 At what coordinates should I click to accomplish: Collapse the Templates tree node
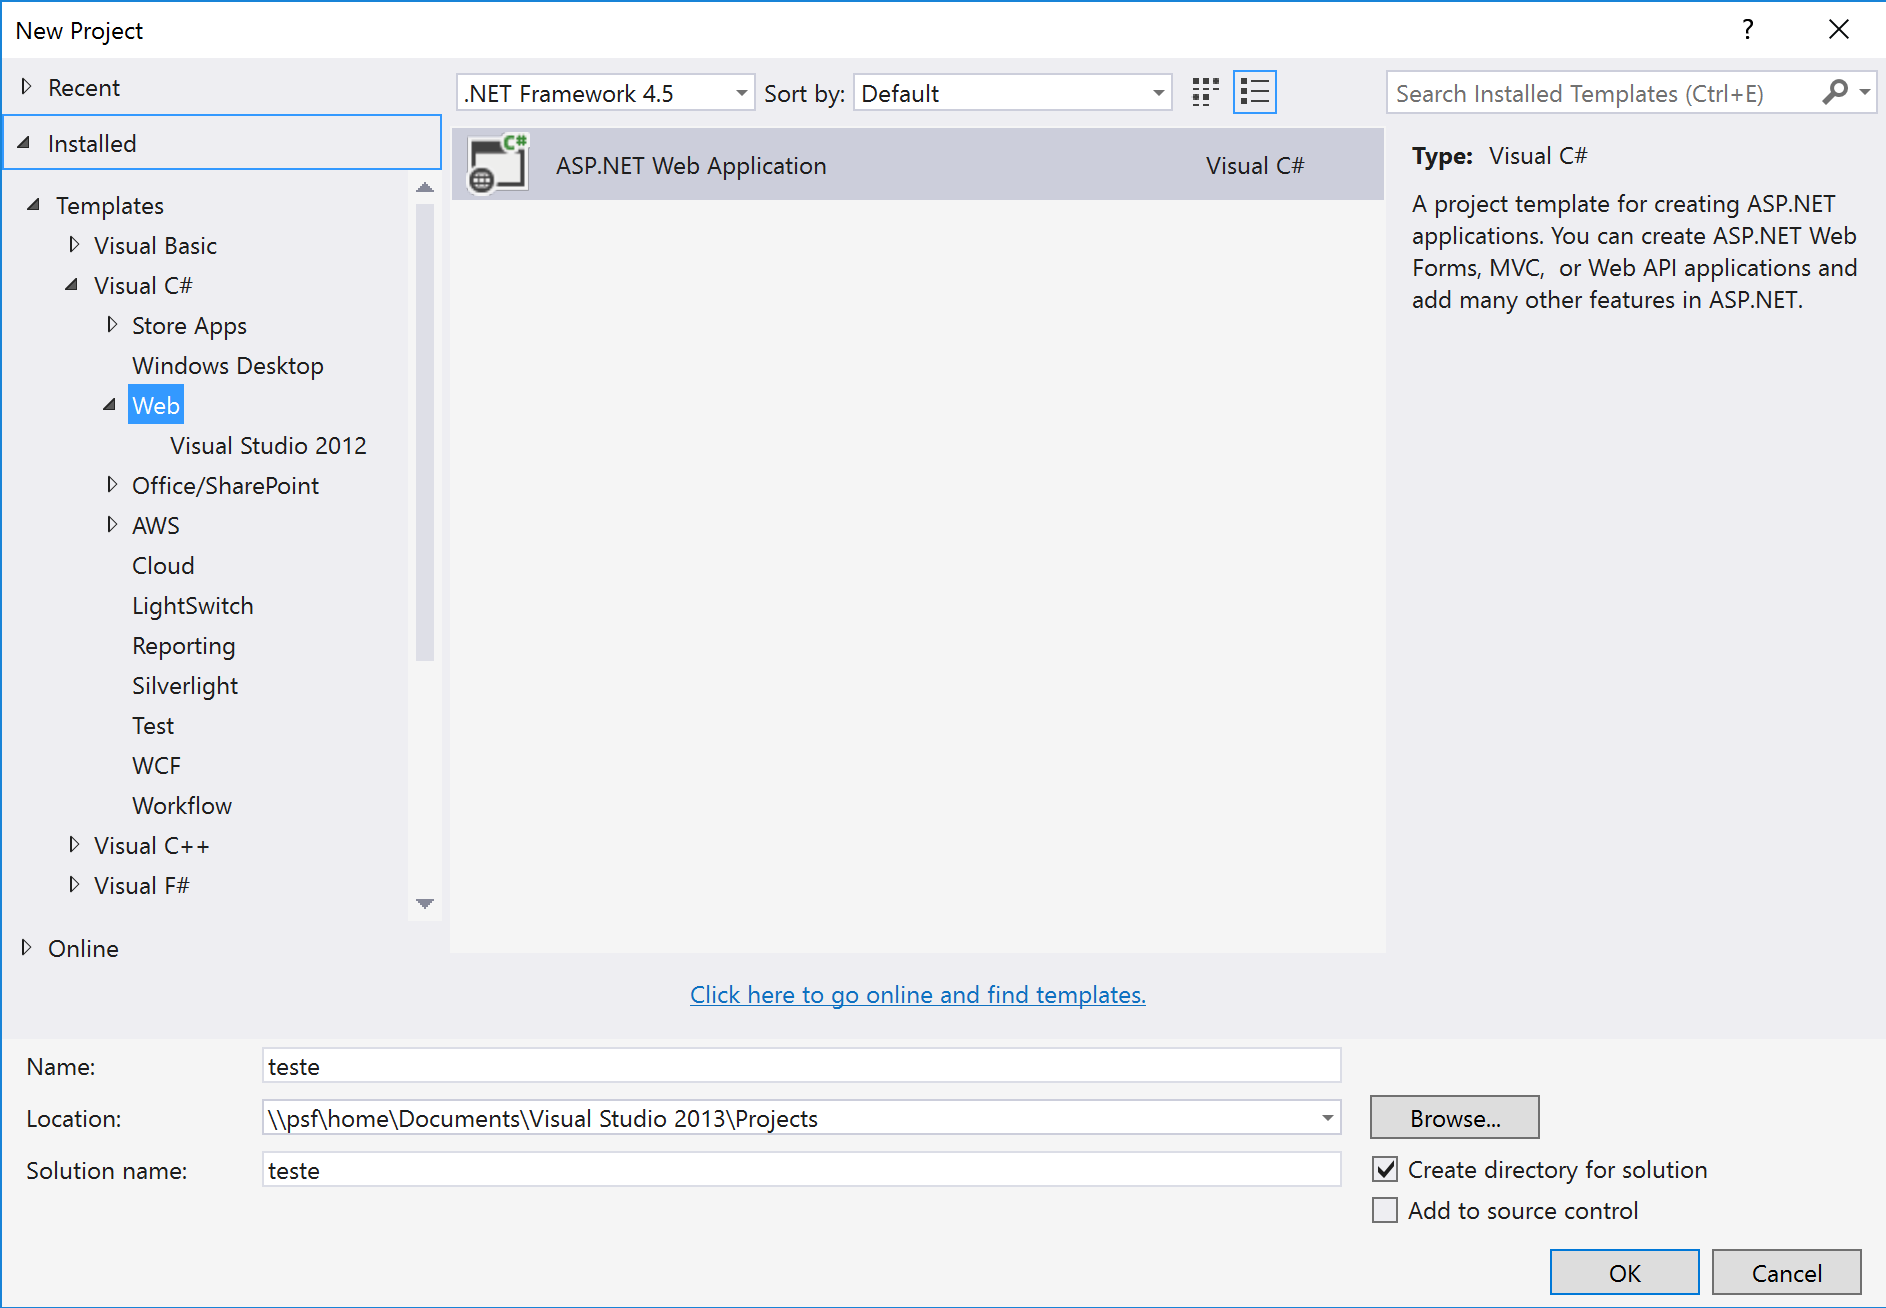tap(34, 205)
